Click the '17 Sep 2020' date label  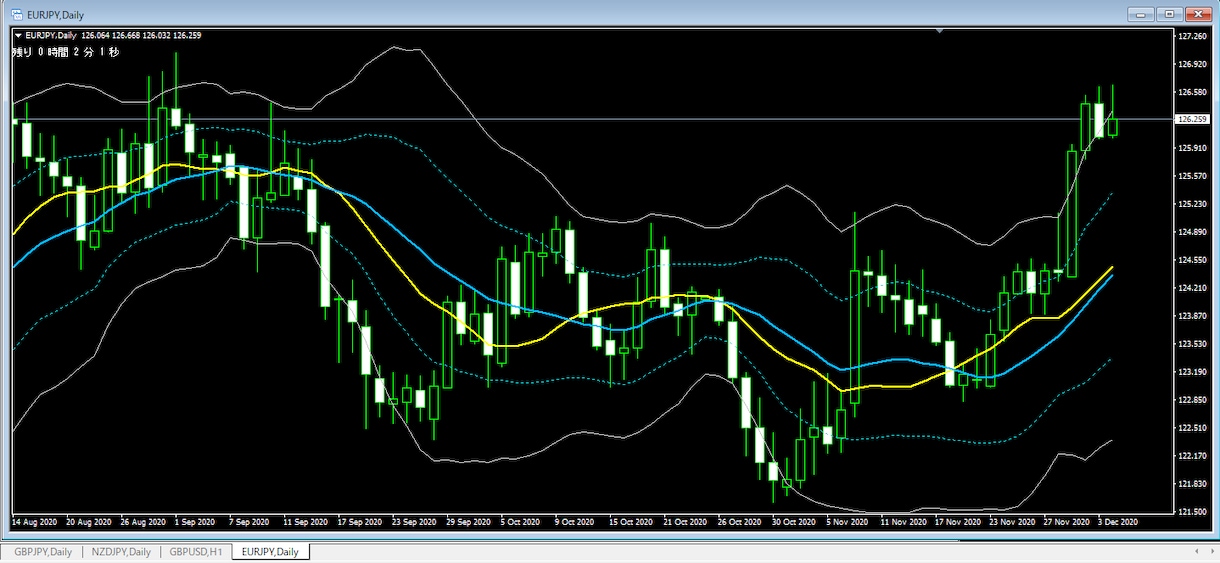360,522
